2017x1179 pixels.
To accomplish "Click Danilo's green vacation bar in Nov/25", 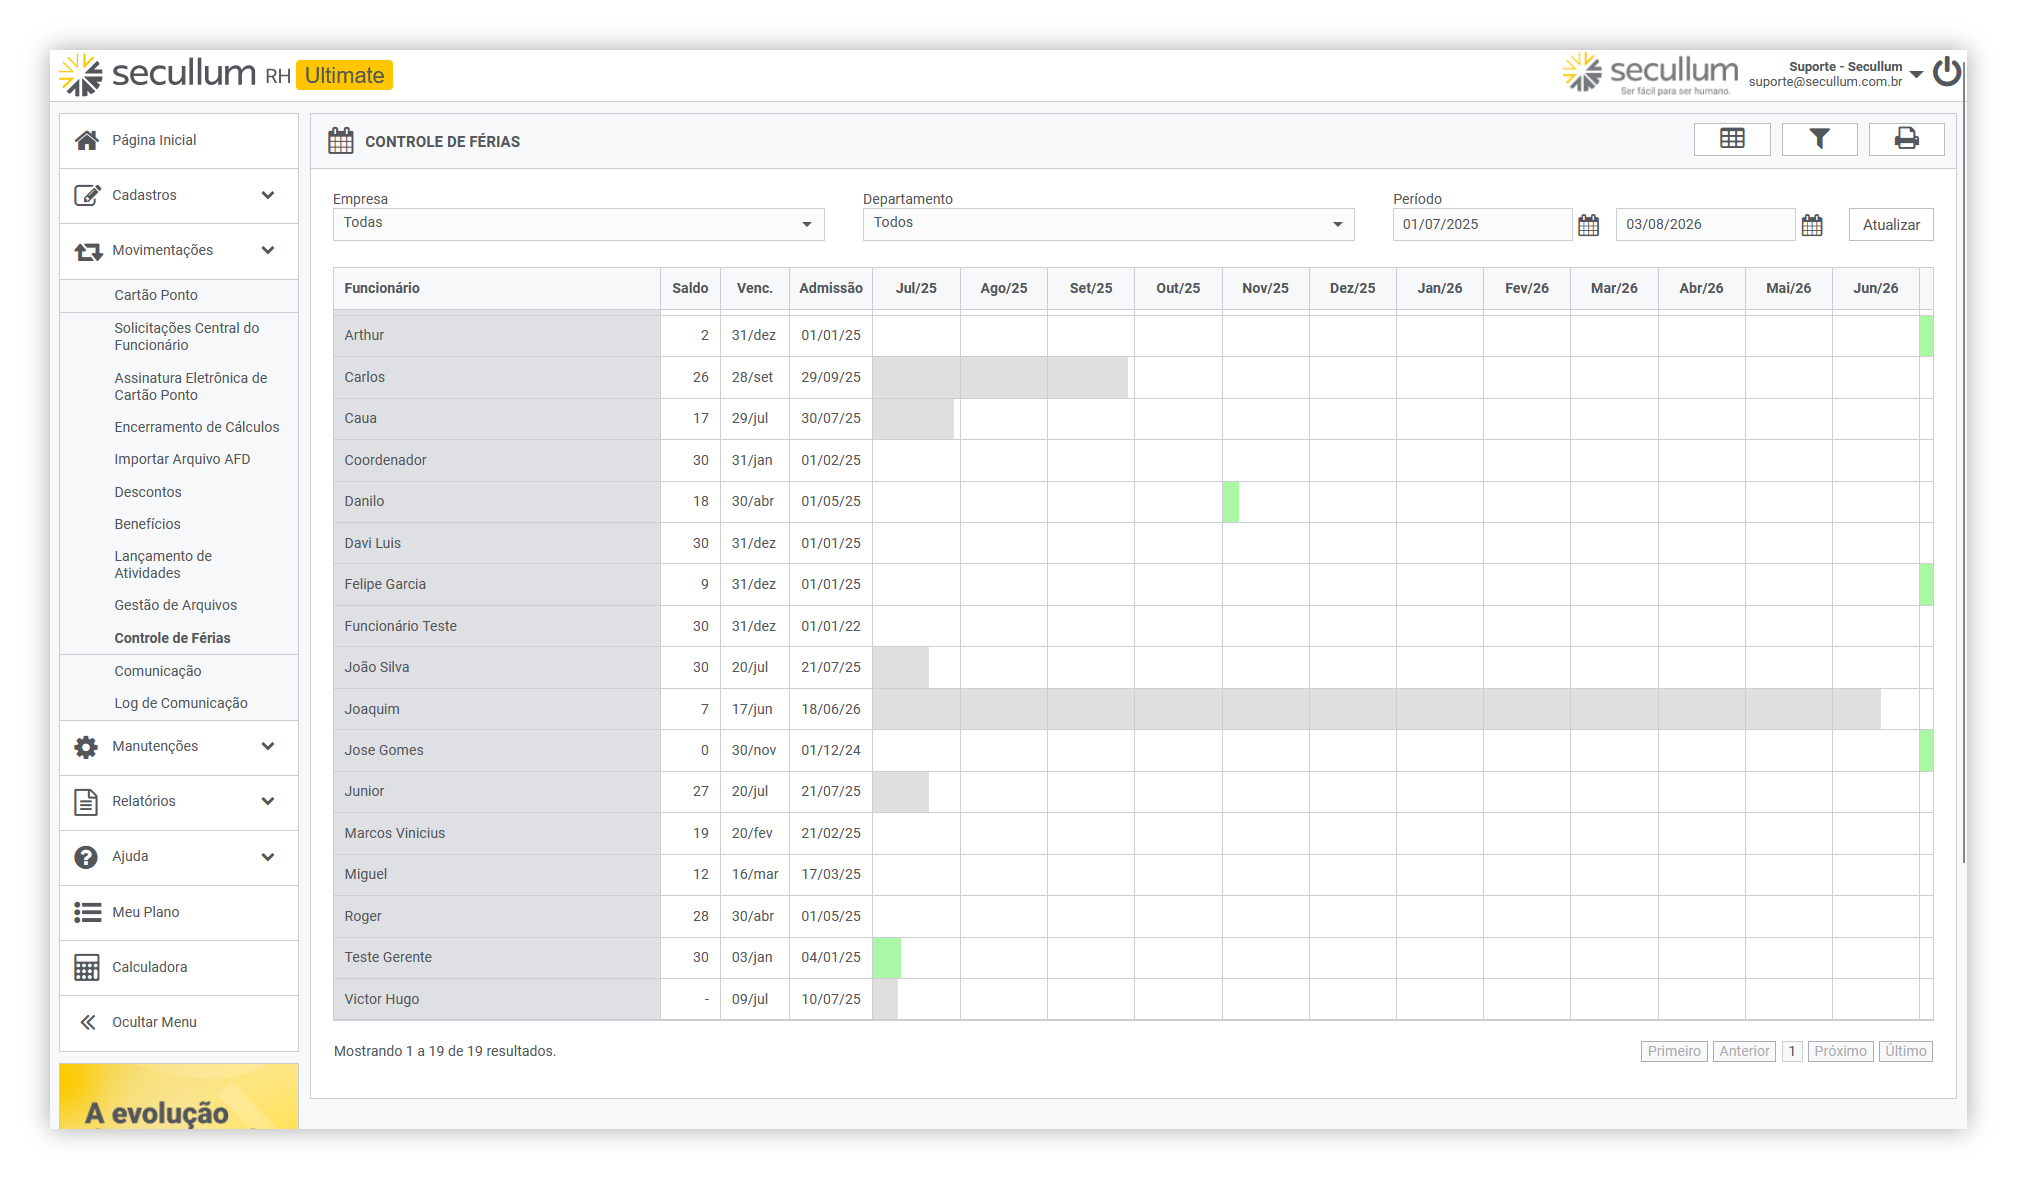I will (x=1230, y=502).
